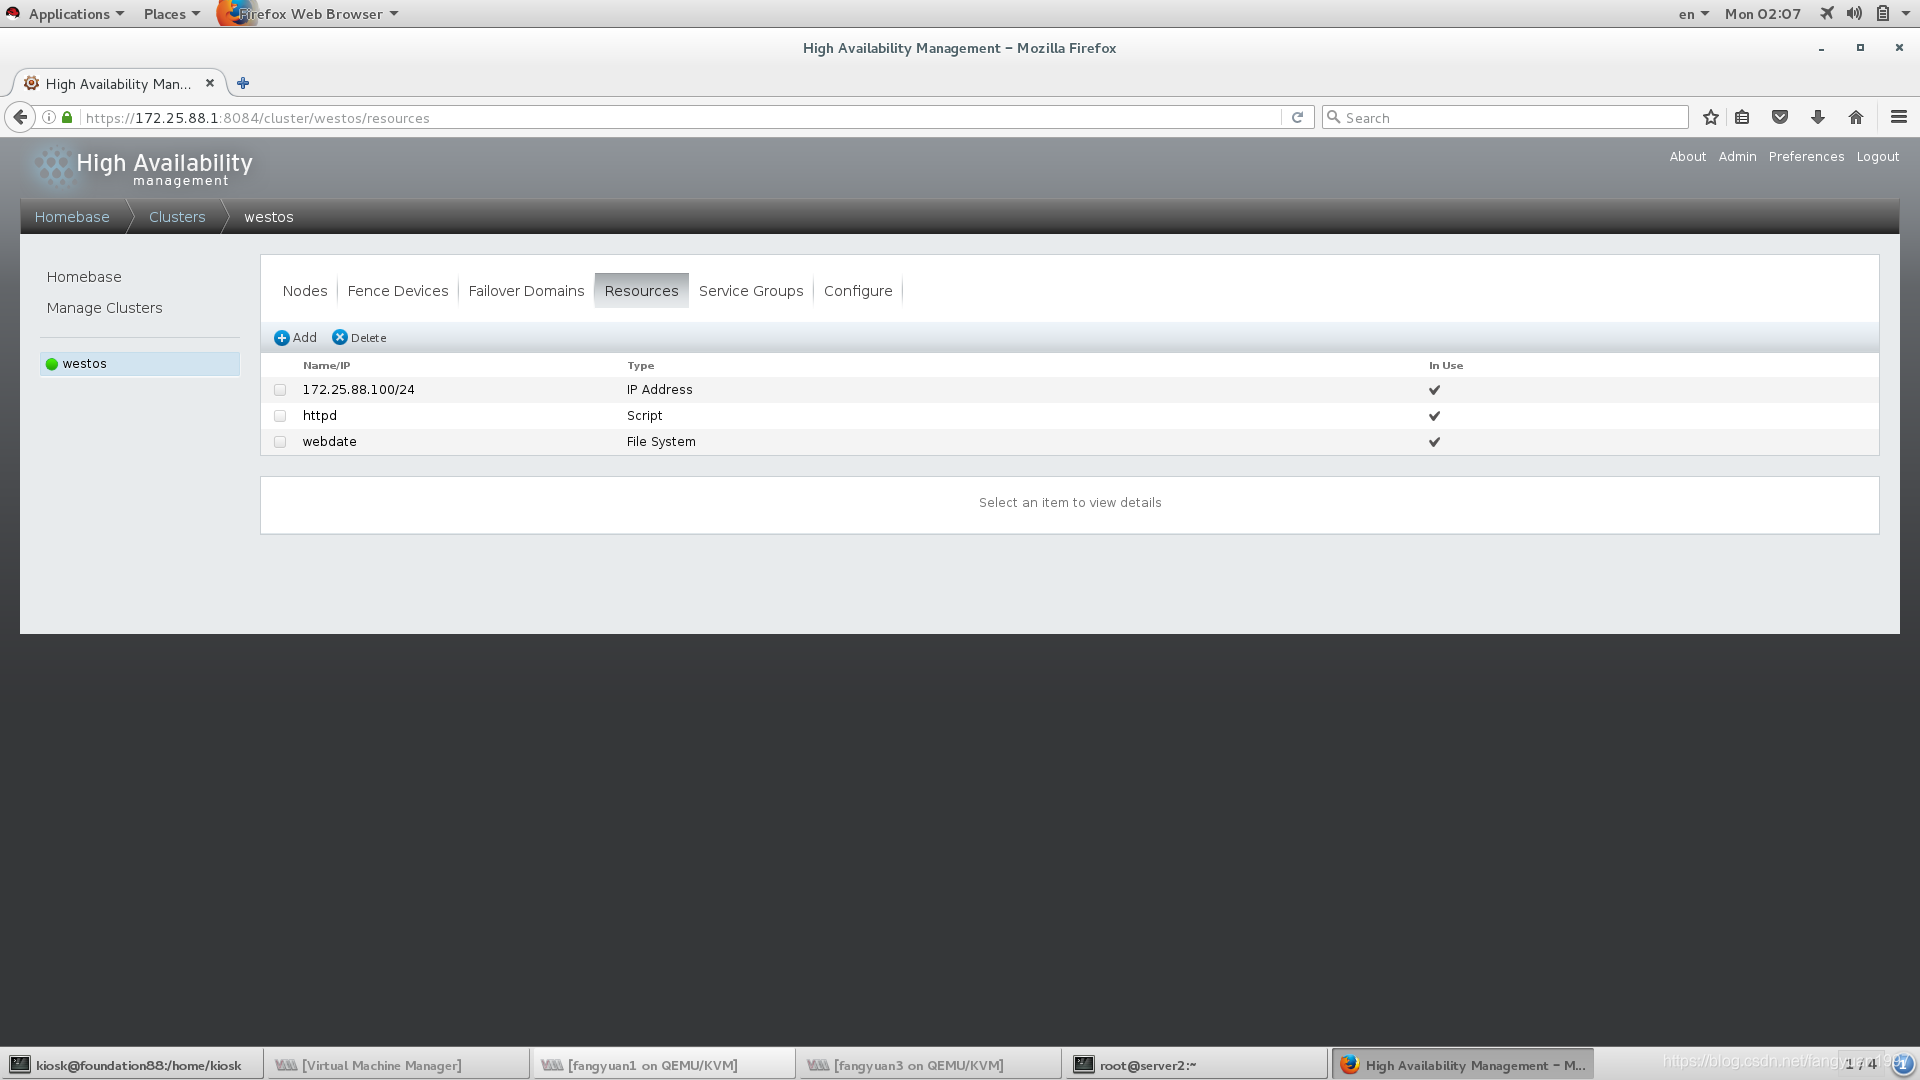Open a new tab with plus icon
This screenshot has height=1080, width=1920.
point(243,84)
